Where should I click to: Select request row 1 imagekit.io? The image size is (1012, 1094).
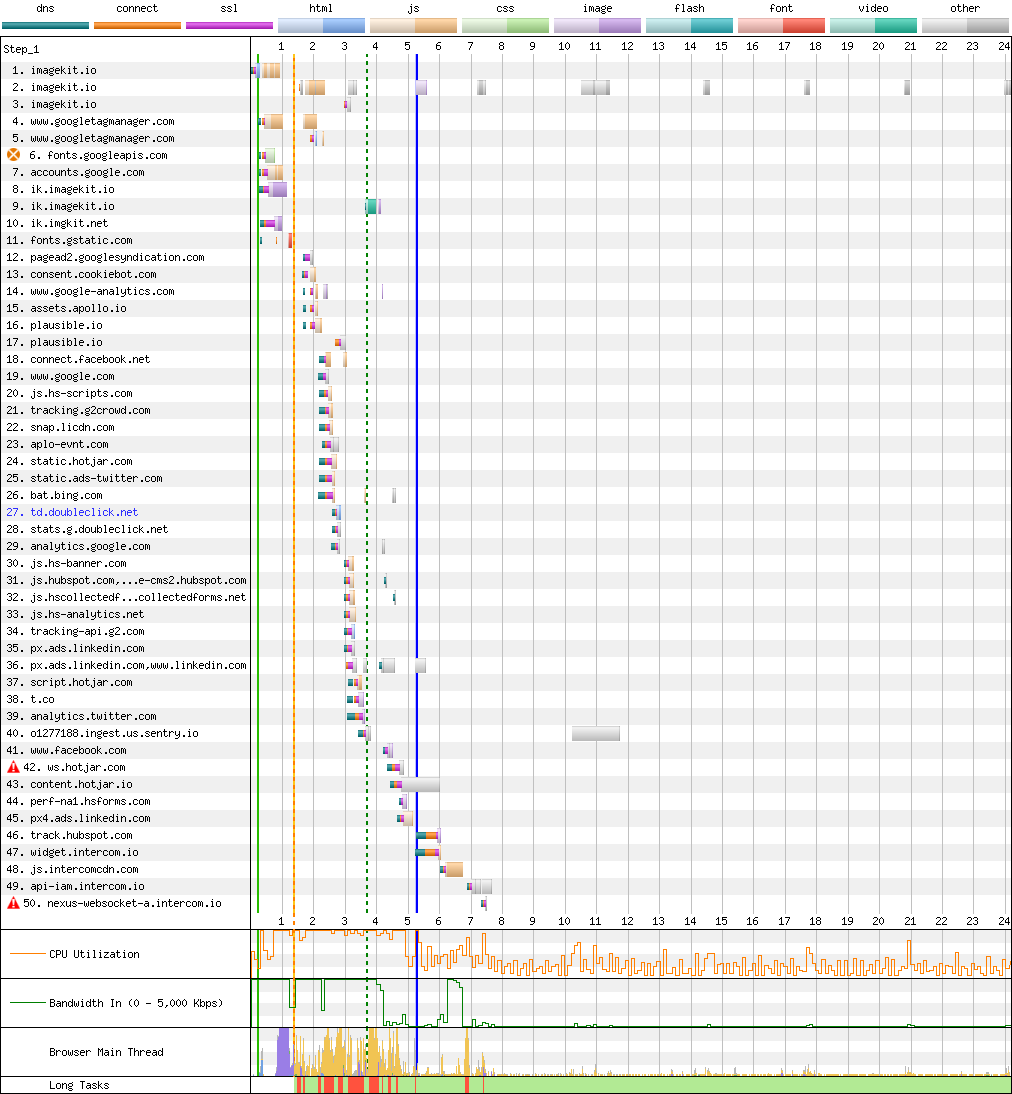point(63,70)
